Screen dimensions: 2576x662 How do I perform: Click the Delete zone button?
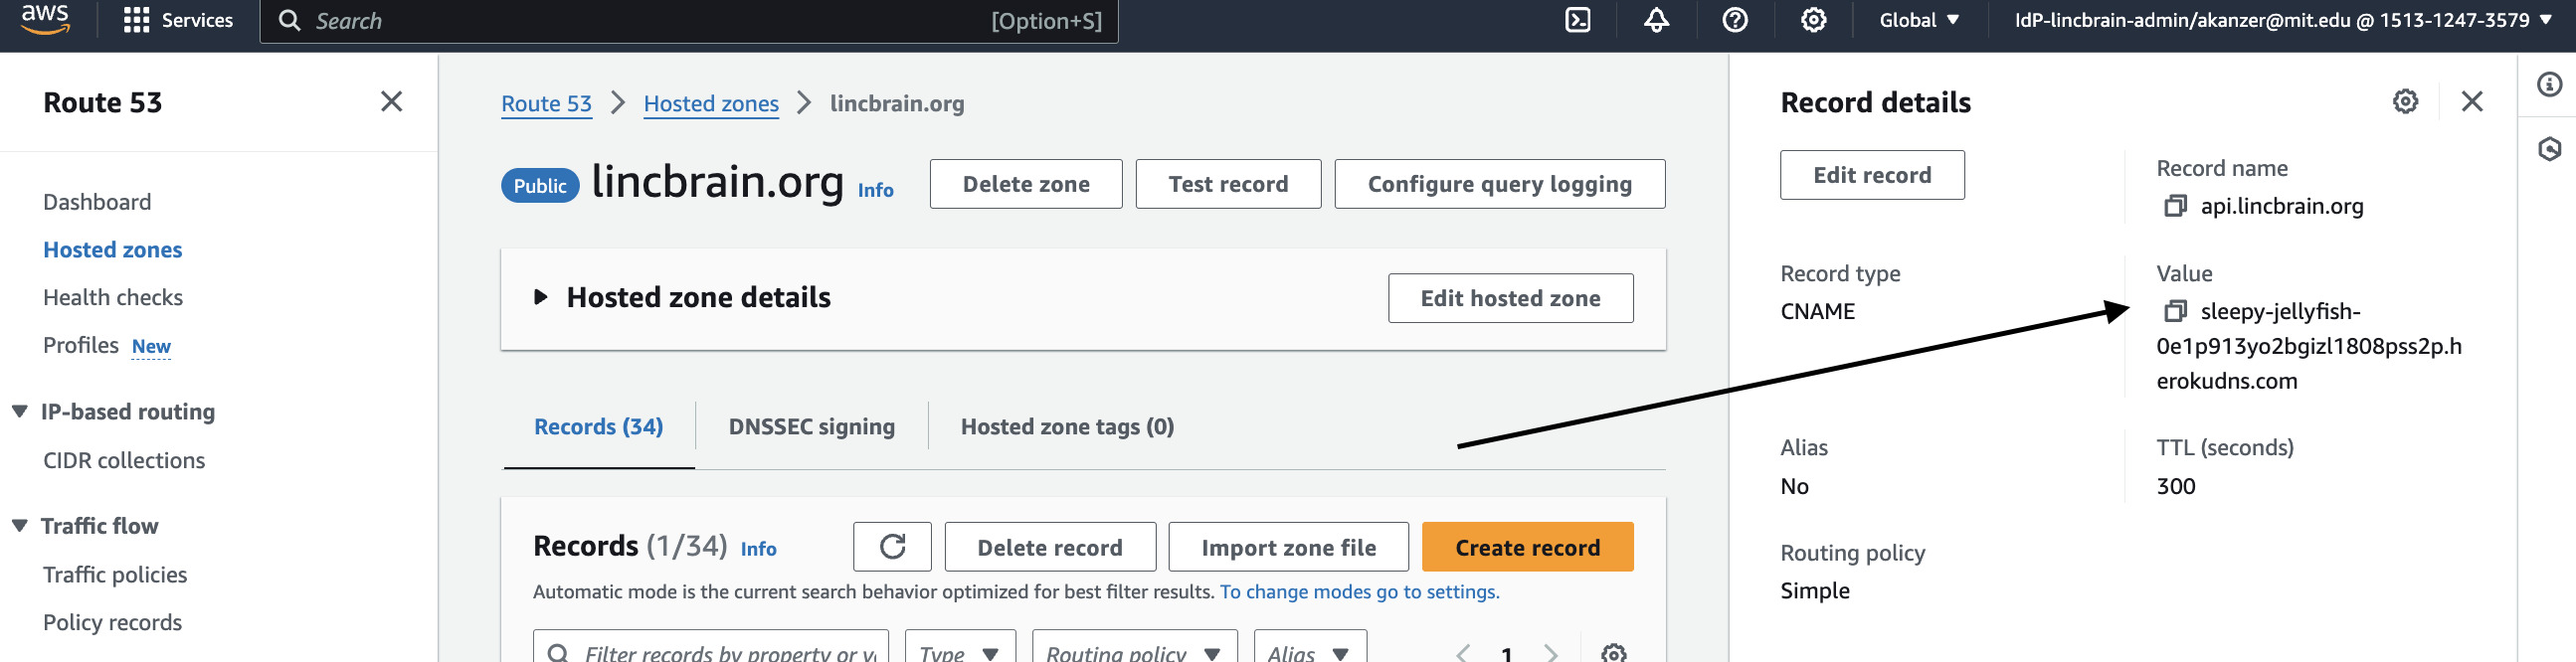(1026, 184)
